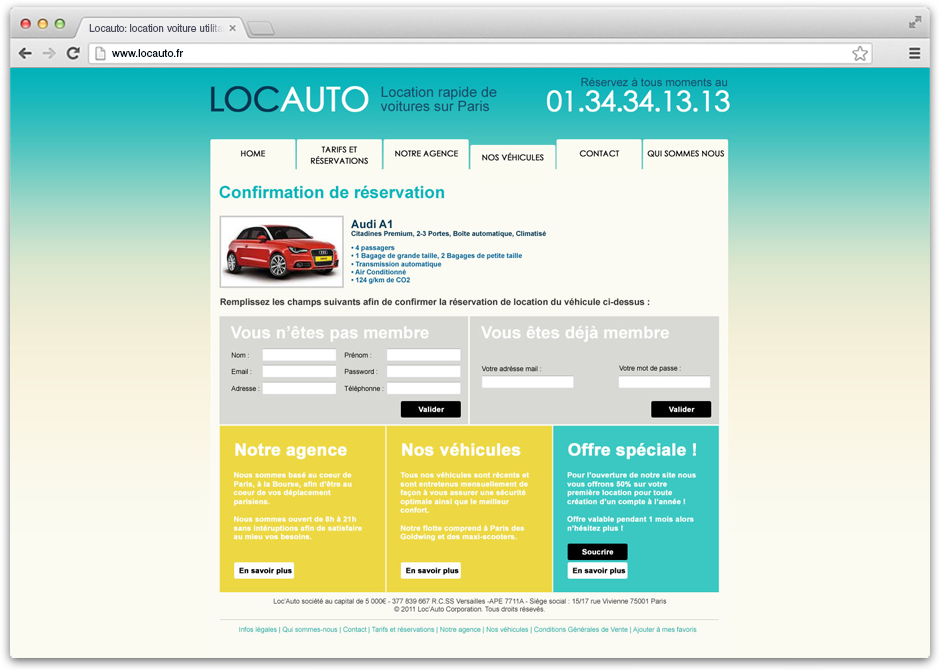This screenshot has height=671, width=940.
Task: Open the Tarifs et Réservations tab
Action: click(339, 155)
